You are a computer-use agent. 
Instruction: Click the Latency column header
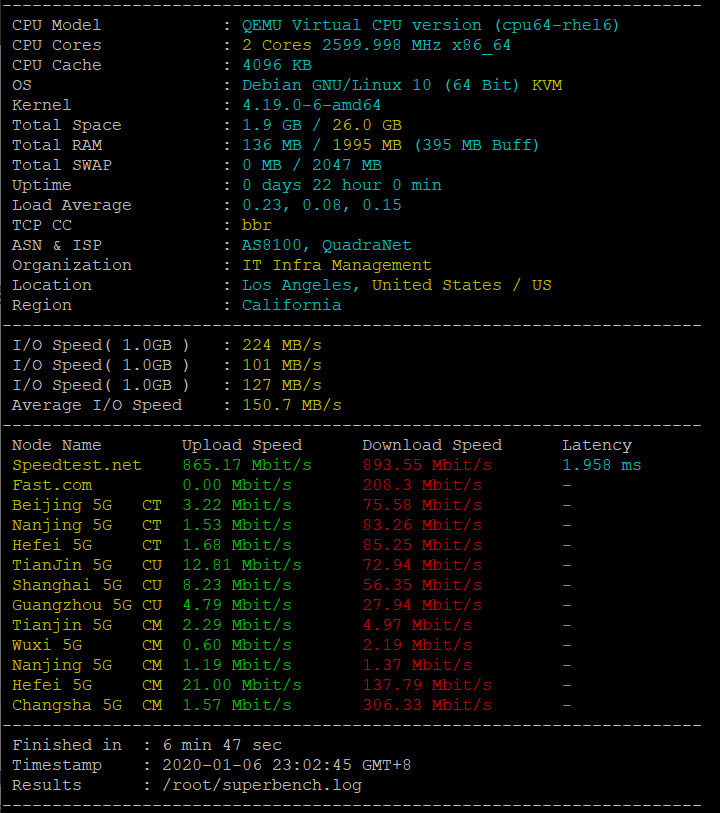pos(596,445)
